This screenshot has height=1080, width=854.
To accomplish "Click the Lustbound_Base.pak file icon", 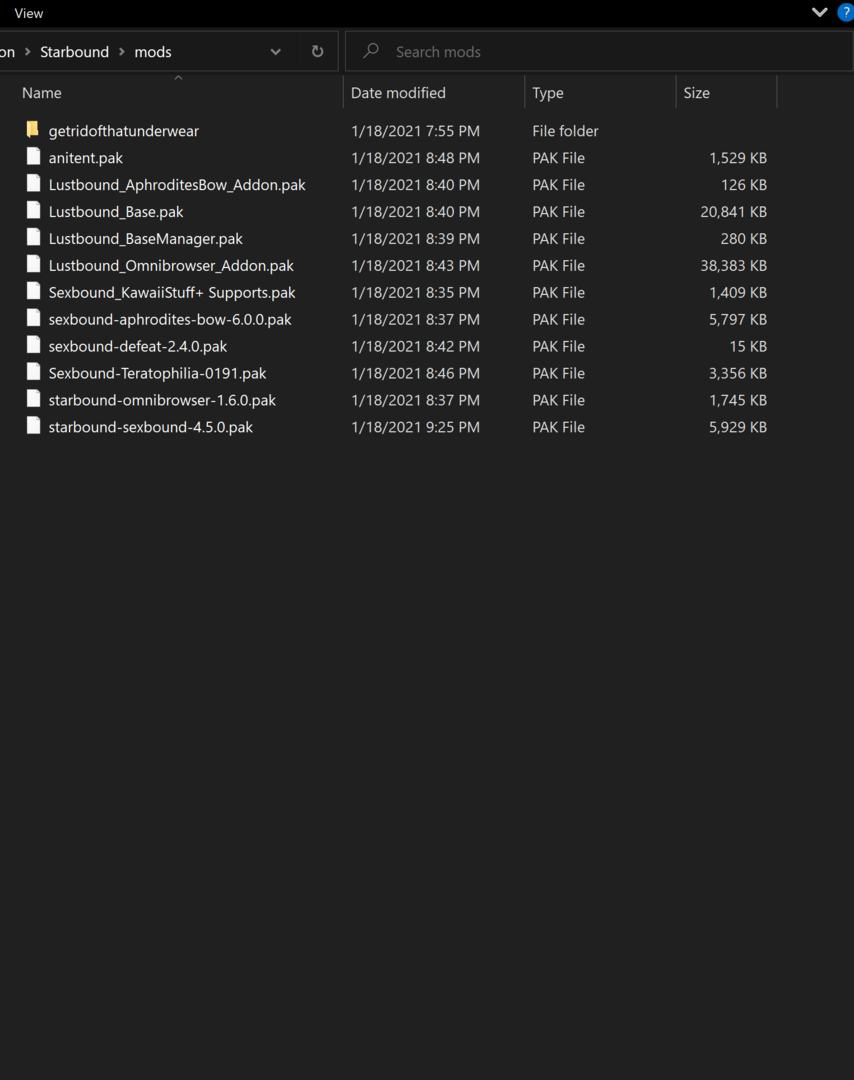I will point(33,210).
